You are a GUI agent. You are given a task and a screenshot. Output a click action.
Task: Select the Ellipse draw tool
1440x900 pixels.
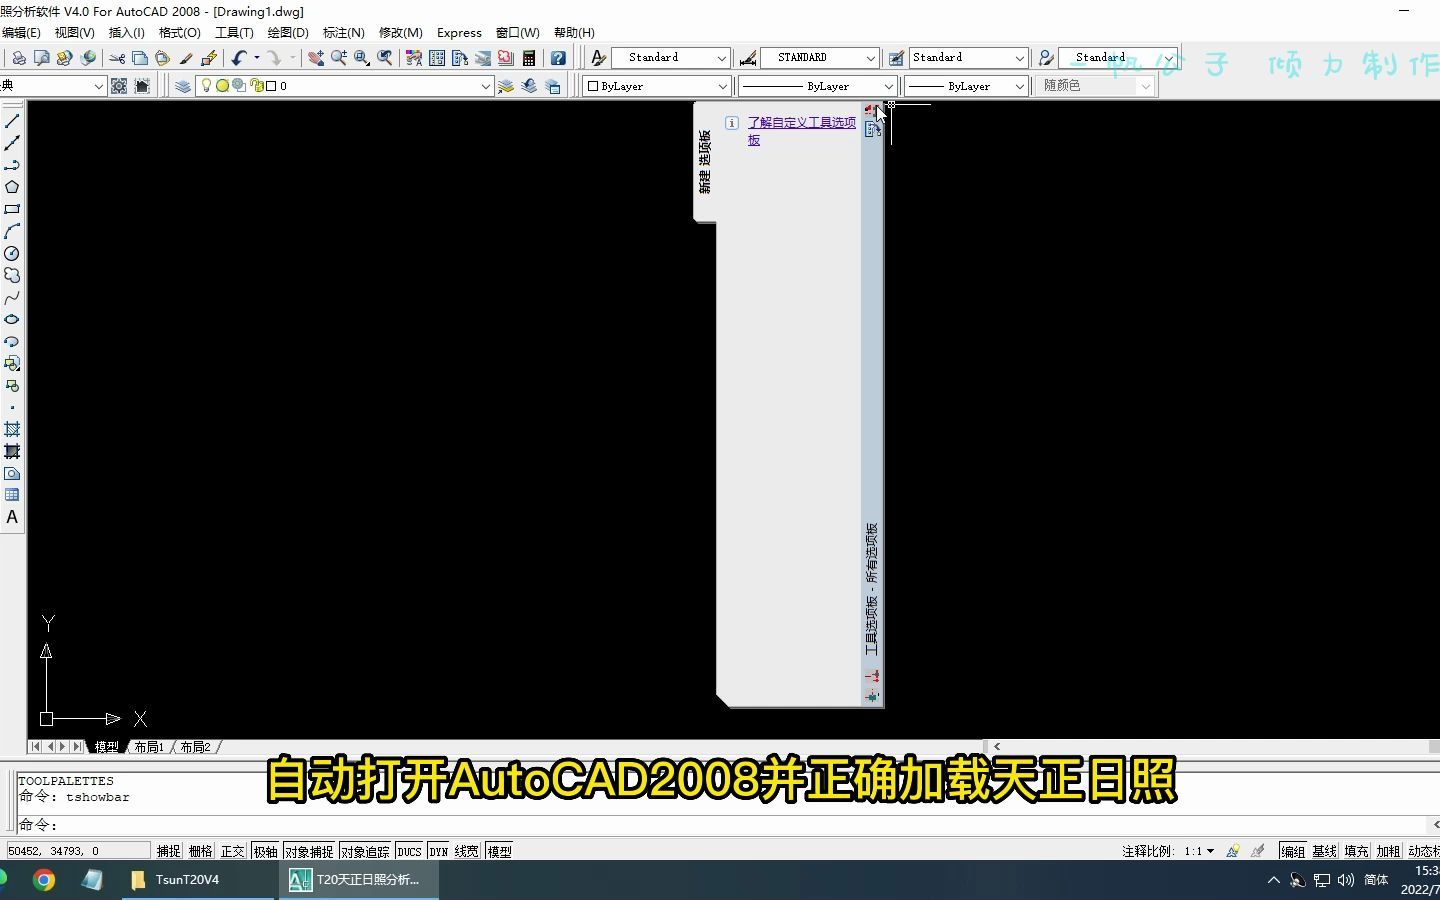(12, 319)
